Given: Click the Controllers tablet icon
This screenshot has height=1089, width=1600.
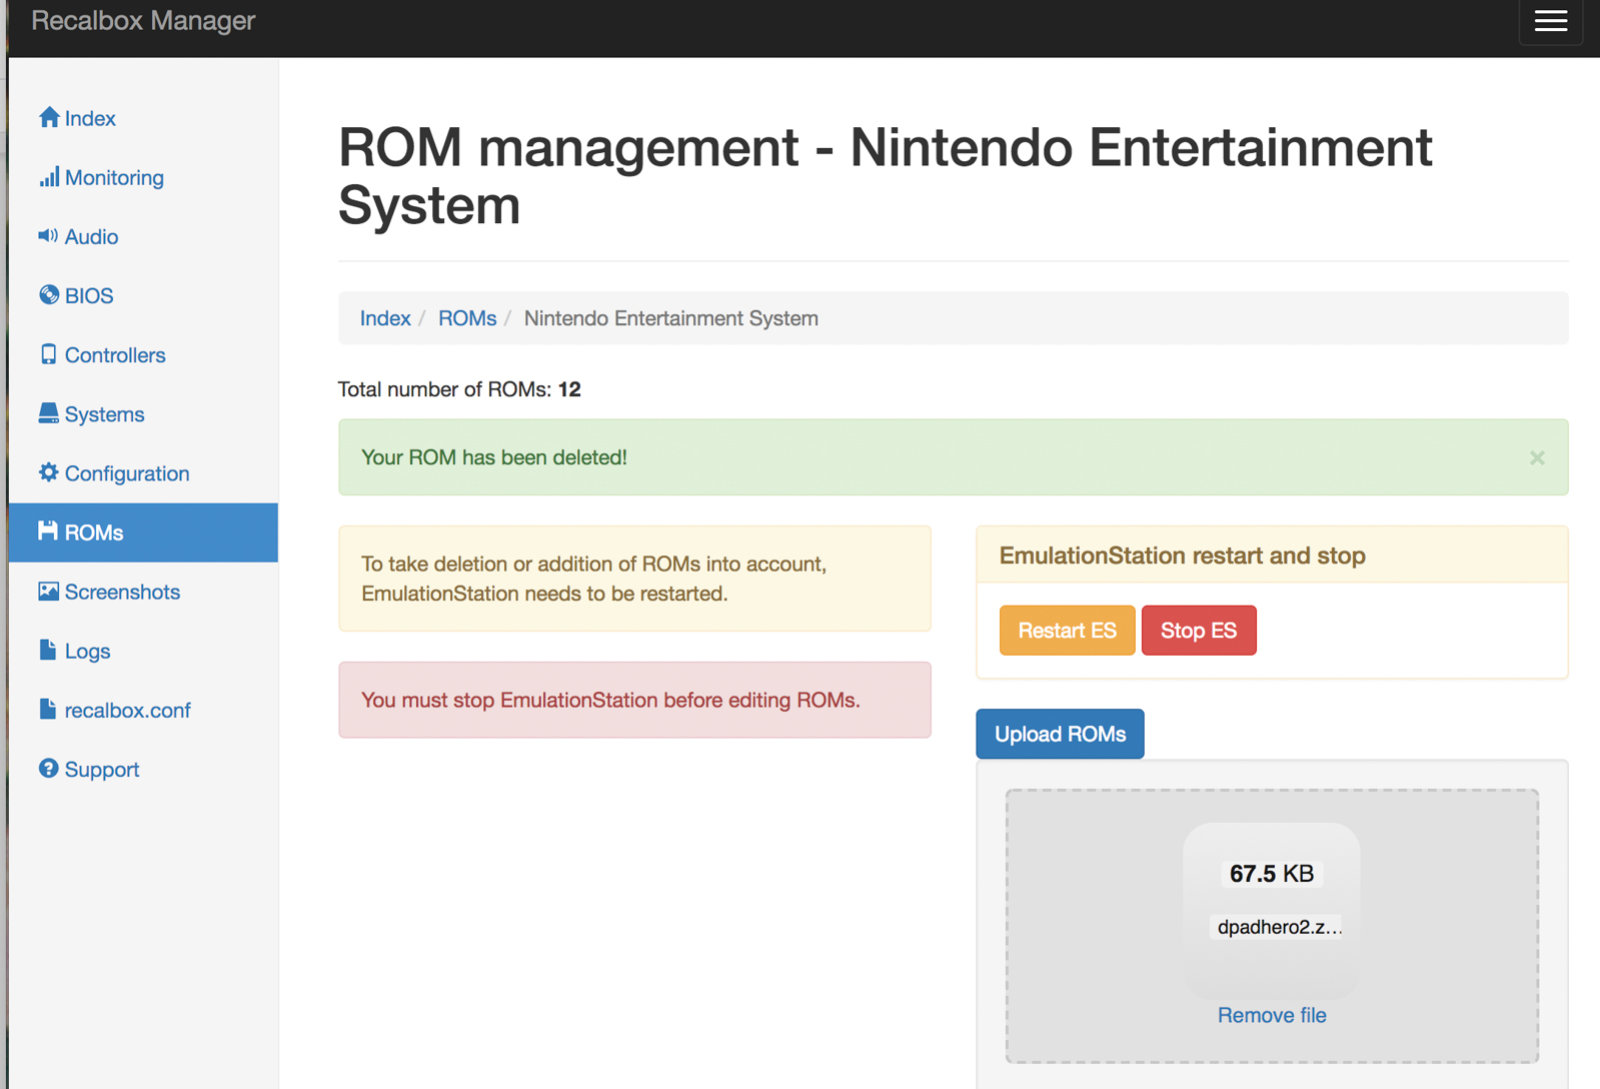Looking at the screenshot, I should 48,355.
